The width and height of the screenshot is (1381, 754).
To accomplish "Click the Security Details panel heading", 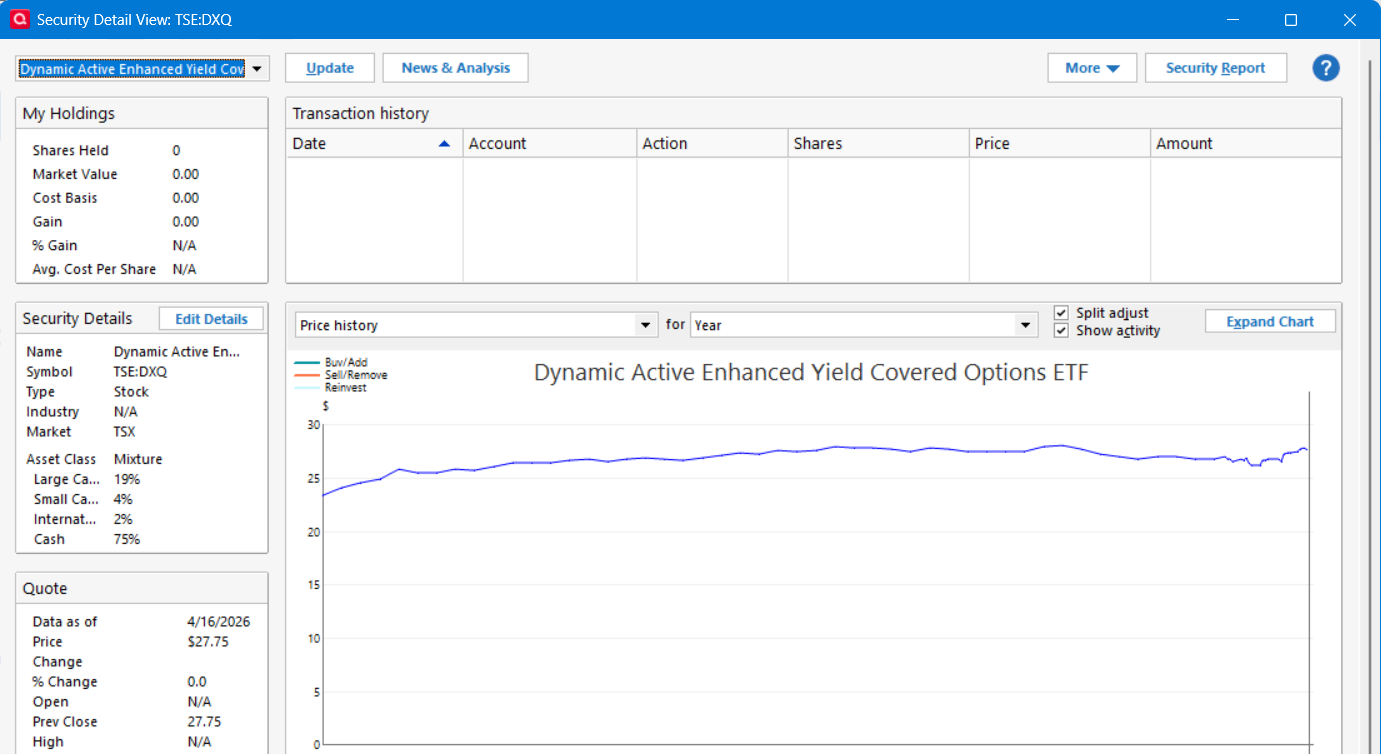I will [x=78, y=319].
